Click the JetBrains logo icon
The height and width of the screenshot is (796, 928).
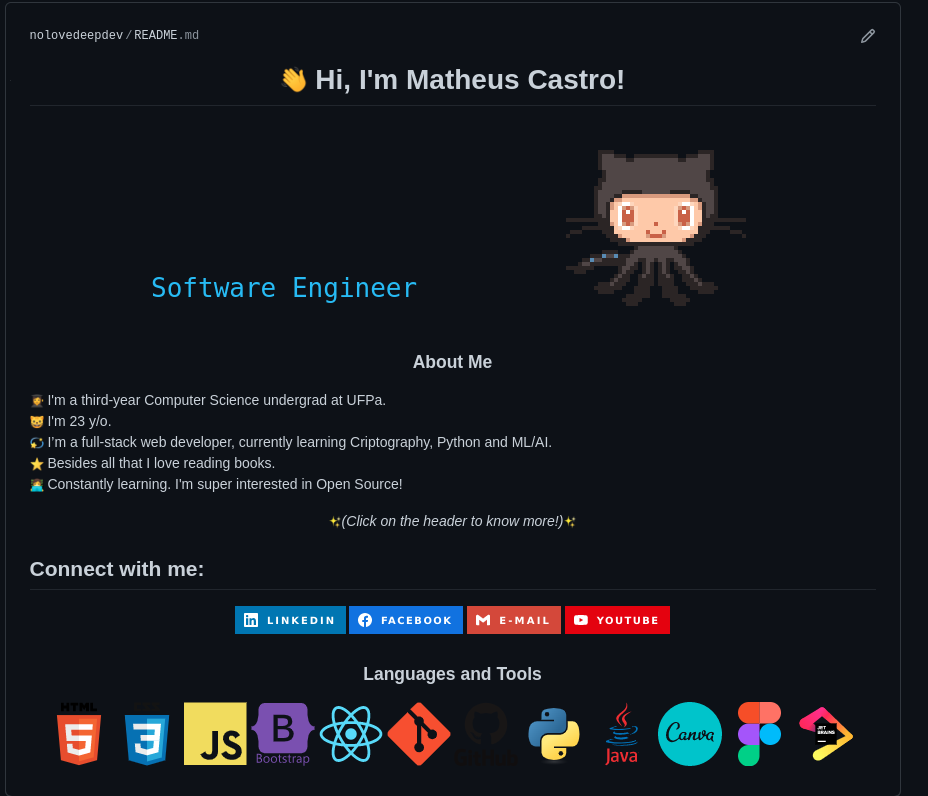point(826,734)
